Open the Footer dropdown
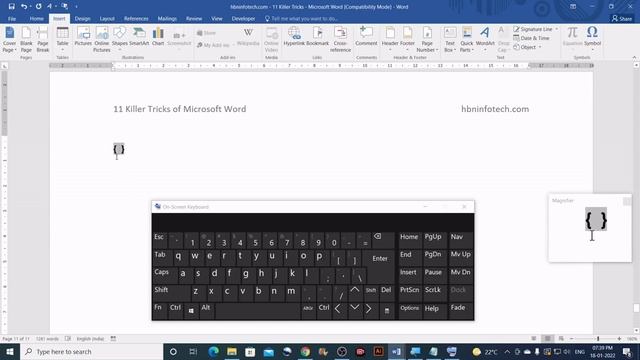The image size is (640, 360). (407, 39)
